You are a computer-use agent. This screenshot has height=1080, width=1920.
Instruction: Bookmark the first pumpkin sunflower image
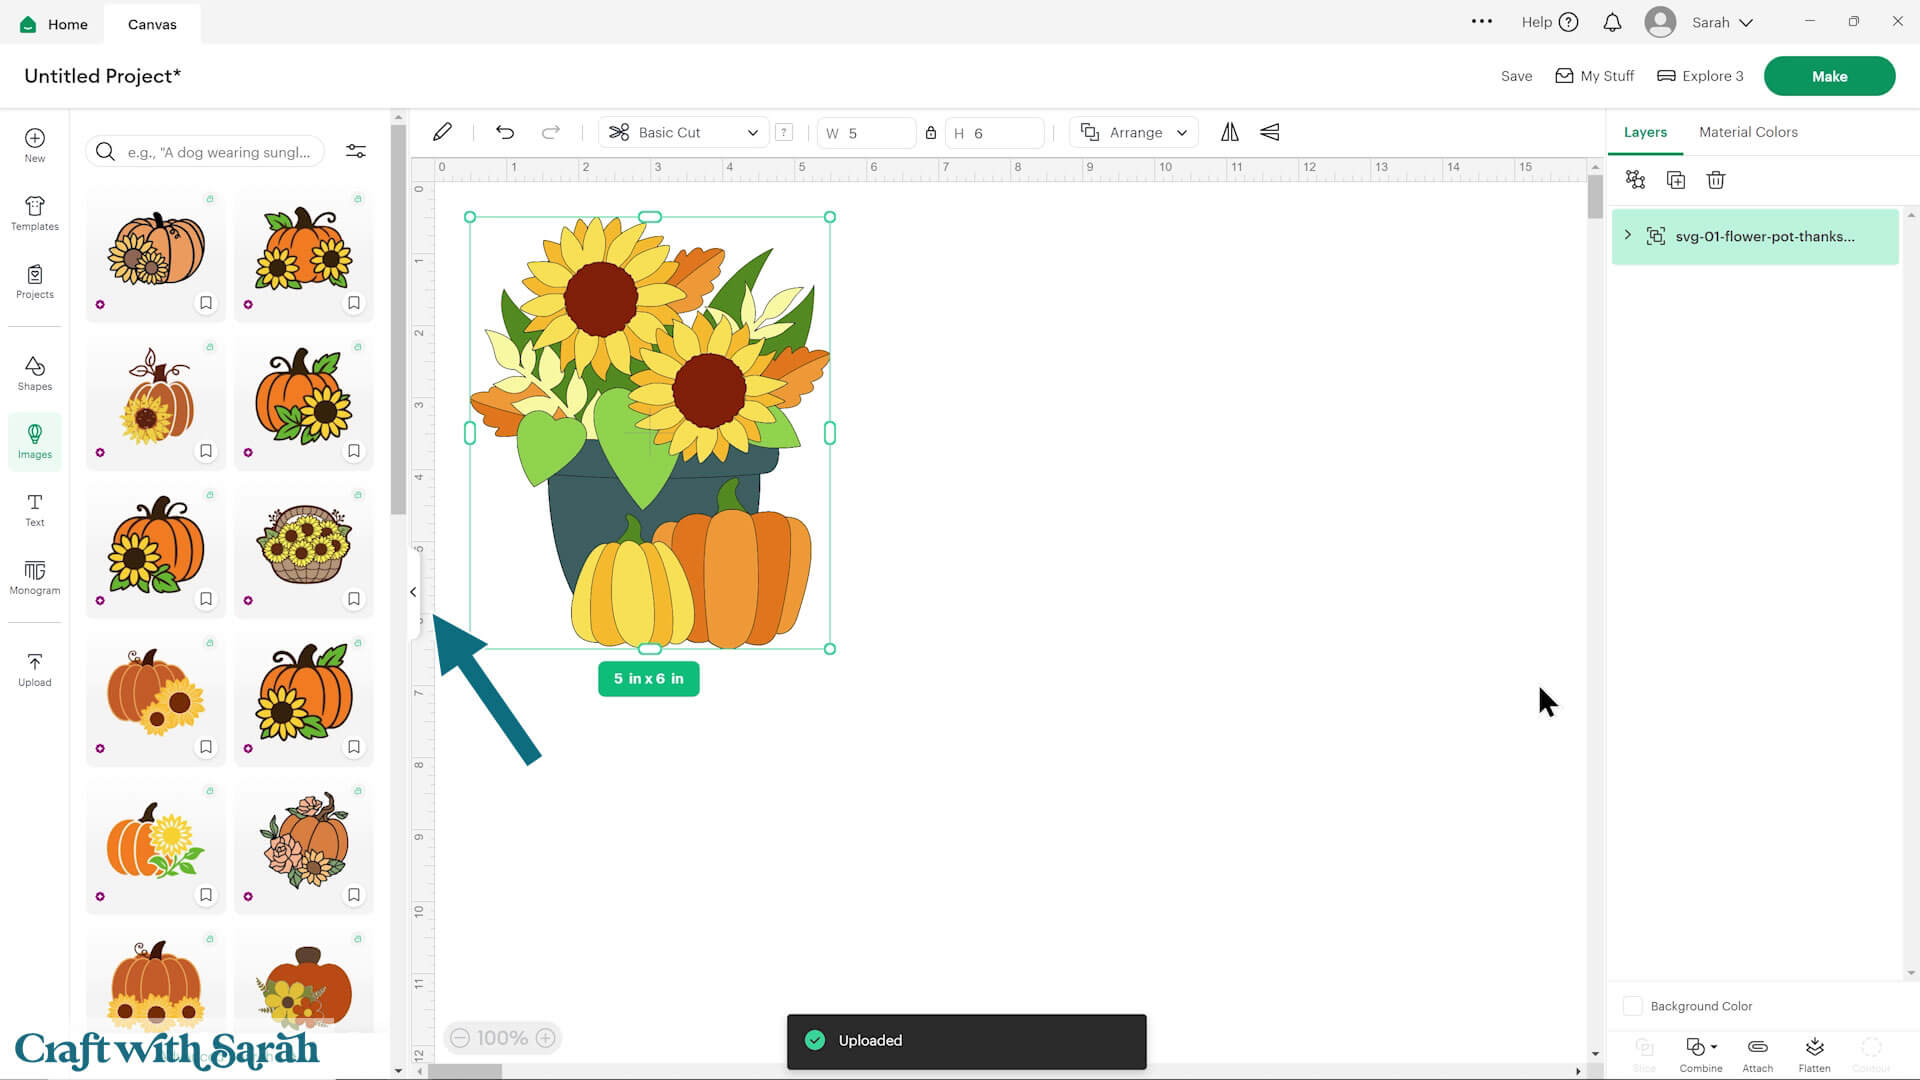click(206, 303)
